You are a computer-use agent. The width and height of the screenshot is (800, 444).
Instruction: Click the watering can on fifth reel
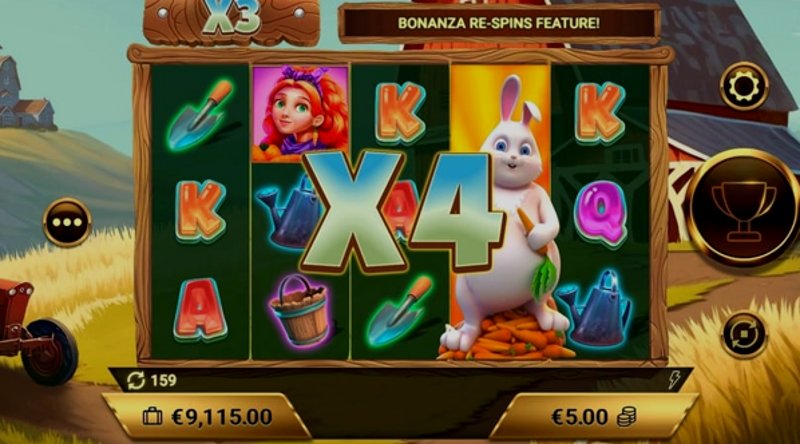[595, 308]
